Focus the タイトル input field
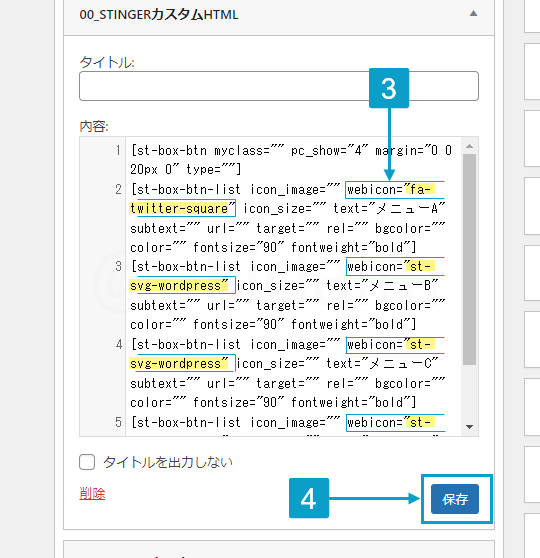The width and height of the screenshot is (540, 558). tap(279, 86)
